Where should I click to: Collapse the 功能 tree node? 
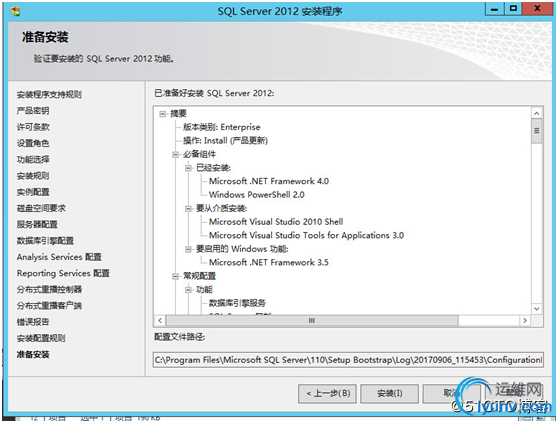point(188,290)
